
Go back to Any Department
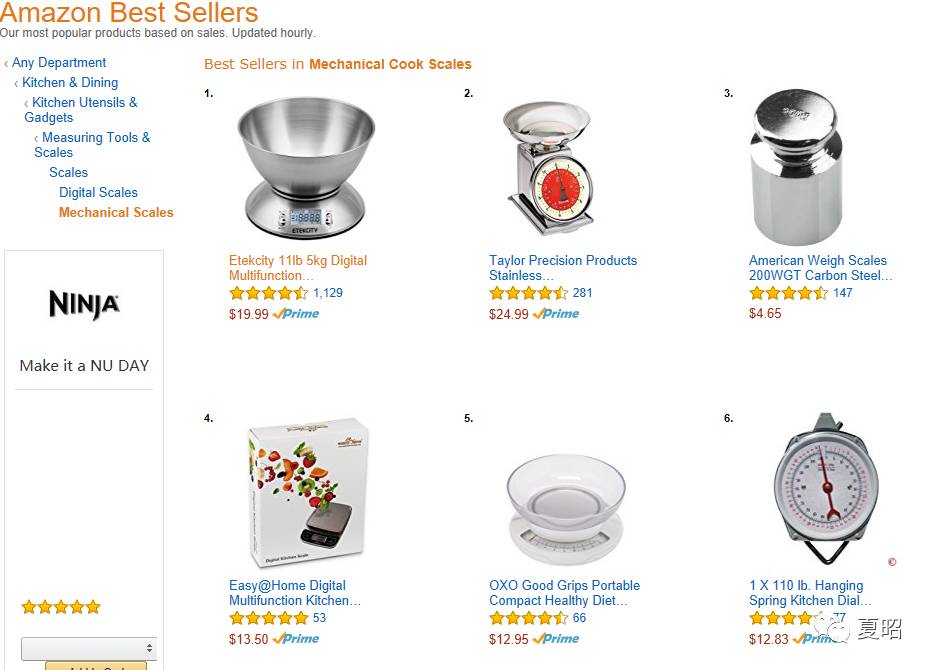point(59,62)
